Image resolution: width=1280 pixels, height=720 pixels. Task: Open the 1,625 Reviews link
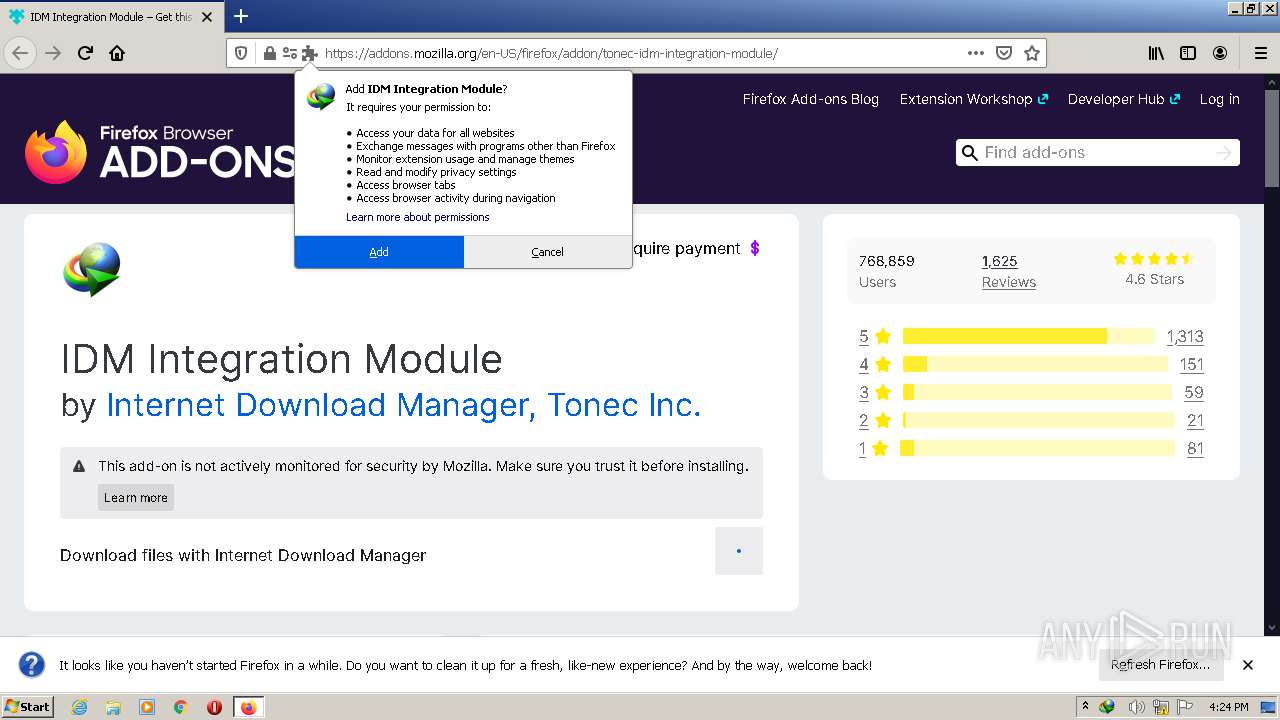tap(1008, 271)
